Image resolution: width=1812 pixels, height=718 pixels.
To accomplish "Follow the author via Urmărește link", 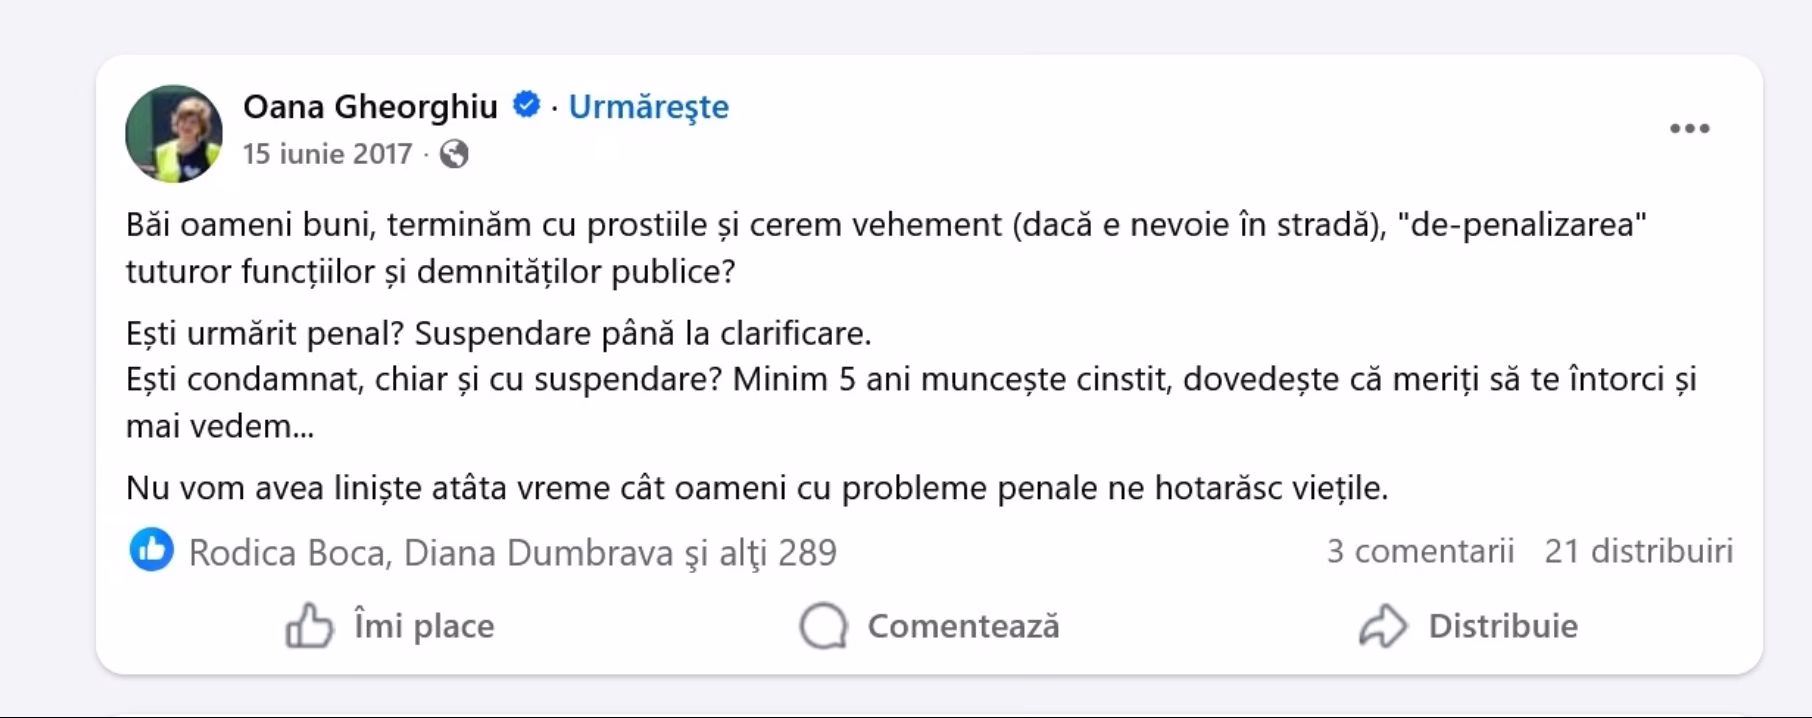I will (x=648, y=106).
